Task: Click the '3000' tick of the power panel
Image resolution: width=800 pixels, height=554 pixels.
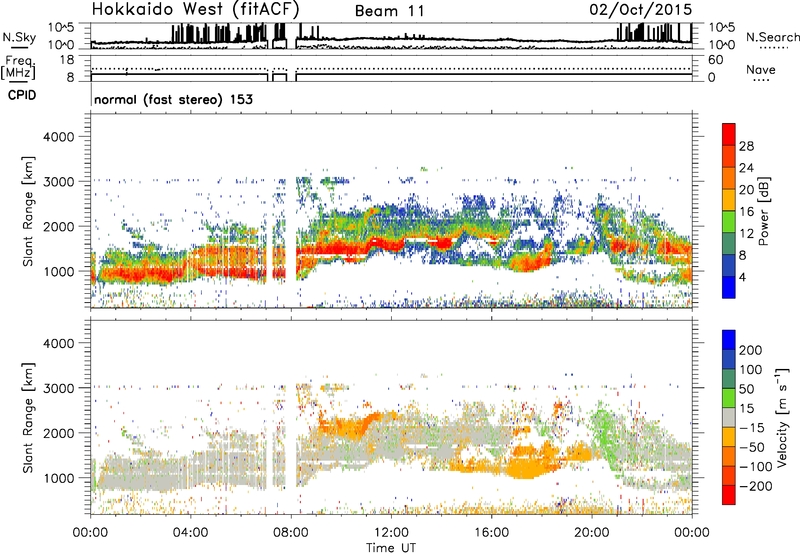Action: point(58,182)
